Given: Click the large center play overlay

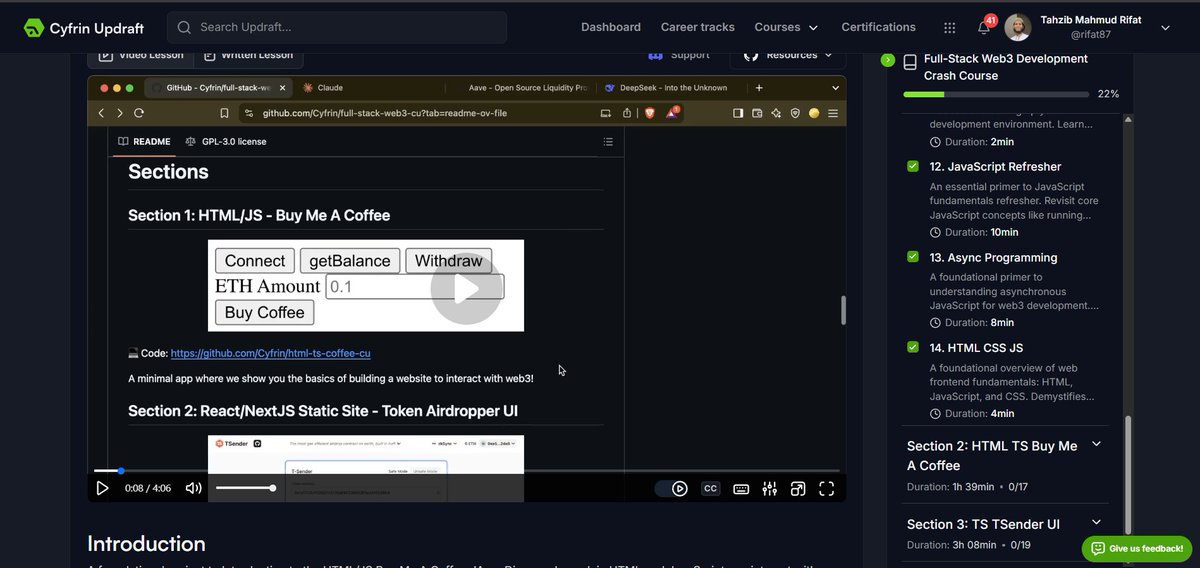Looking at the screenshot, I should [x=466, y=289].
